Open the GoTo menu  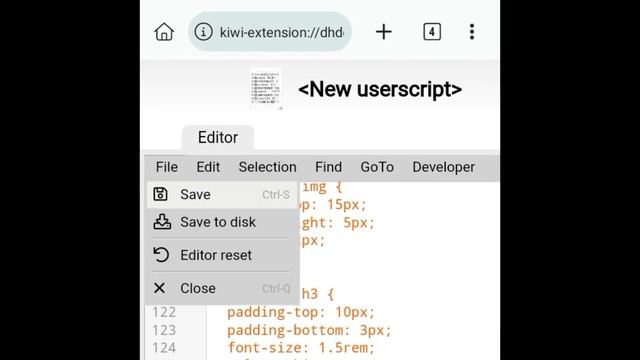pos(377,167)
